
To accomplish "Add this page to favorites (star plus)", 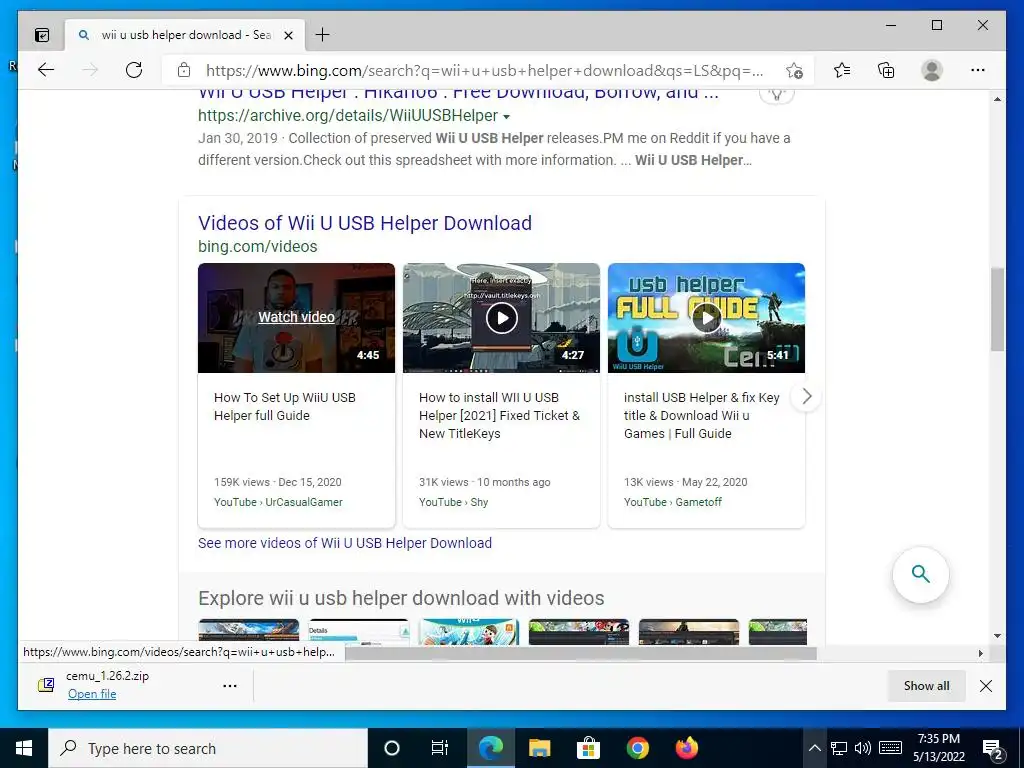I will pyautogui.click(x=794, y=71).
